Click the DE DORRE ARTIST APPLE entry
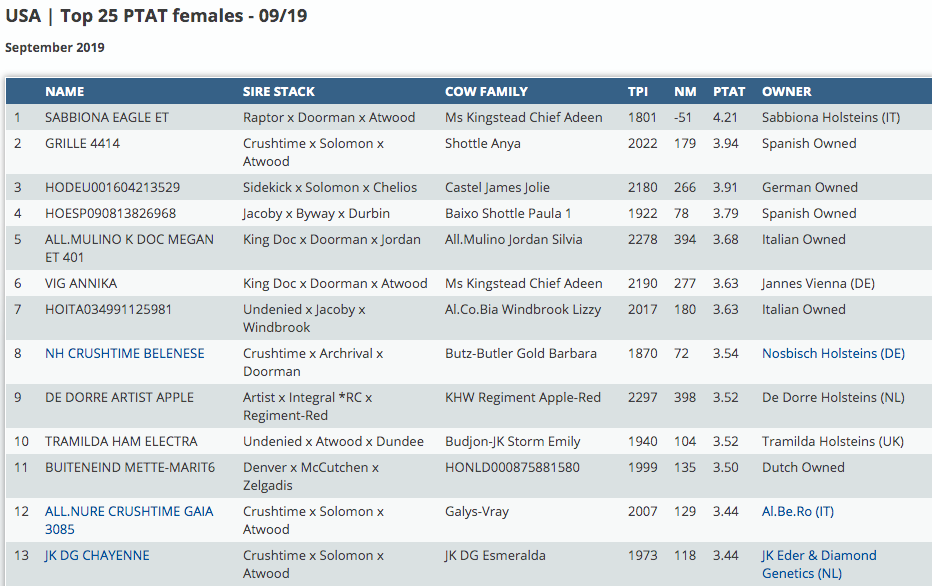The image size is (932, 586). (119, 397)
